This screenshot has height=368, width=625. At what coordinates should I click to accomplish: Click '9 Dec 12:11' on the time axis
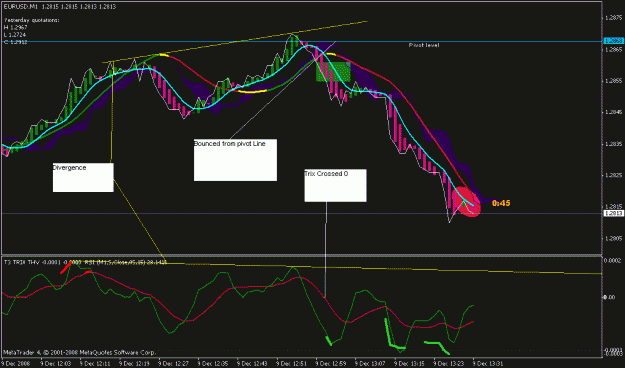pyautogui.click(x=95, y=363)
